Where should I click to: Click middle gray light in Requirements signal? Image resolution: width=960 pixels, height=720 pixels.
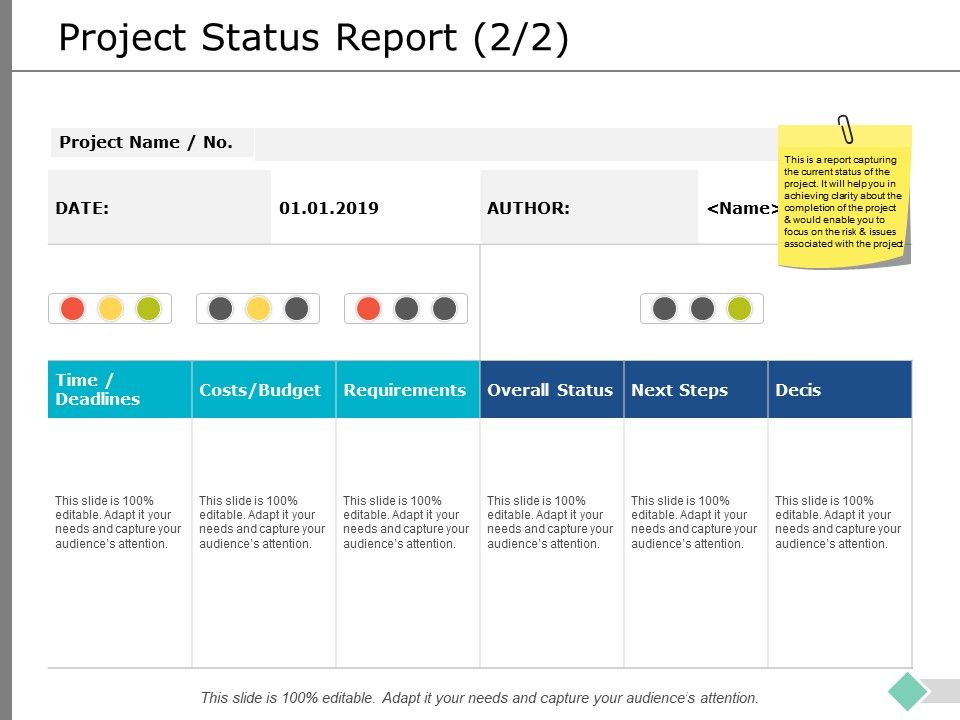407,309
